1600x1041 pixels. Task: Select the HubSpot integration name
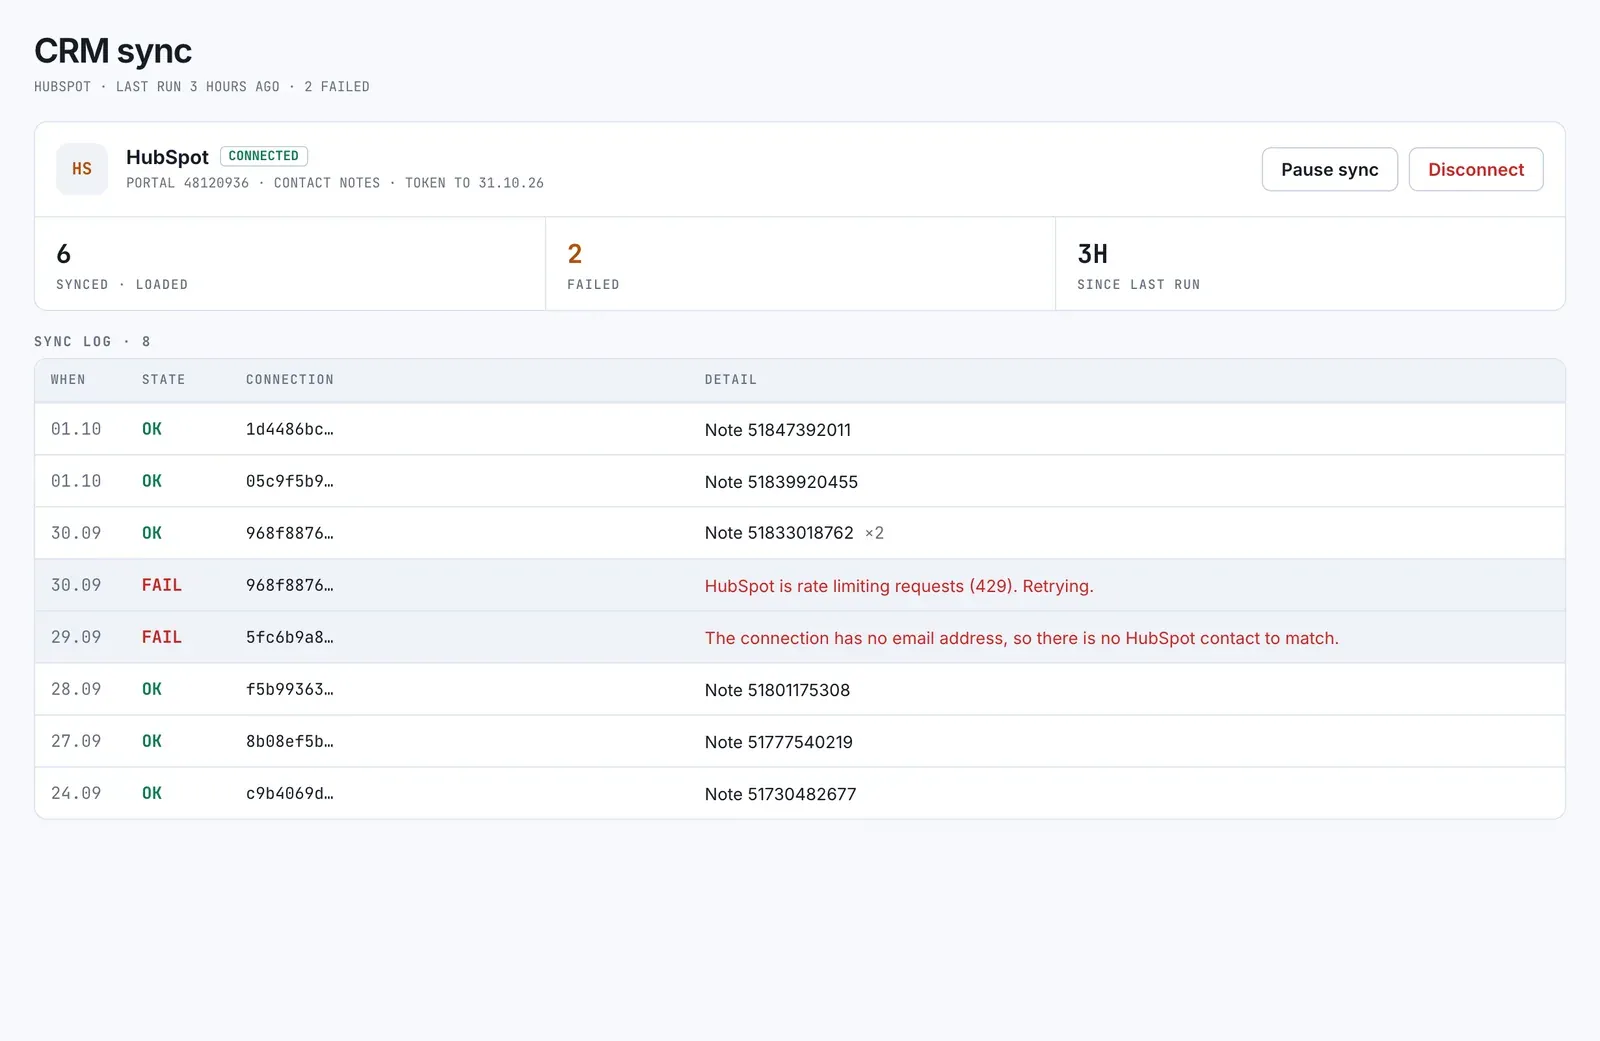pos(167,157)
